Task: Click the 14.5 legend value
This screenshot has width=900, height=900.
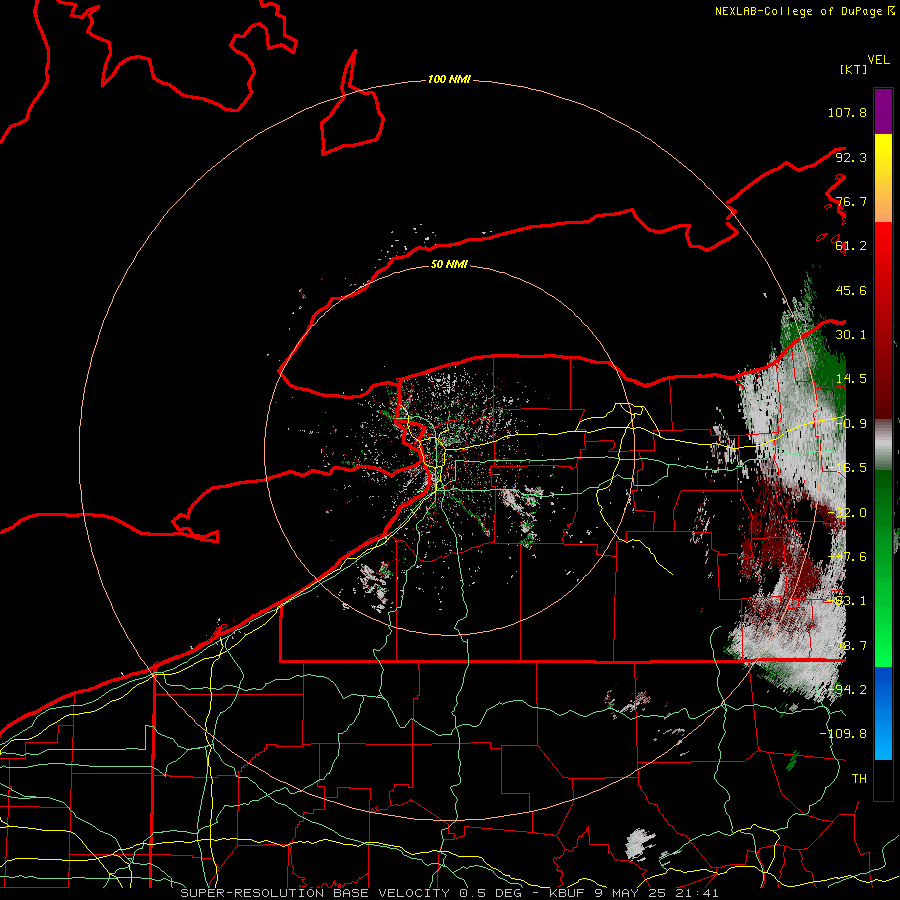Action: (x=851, y=379)
